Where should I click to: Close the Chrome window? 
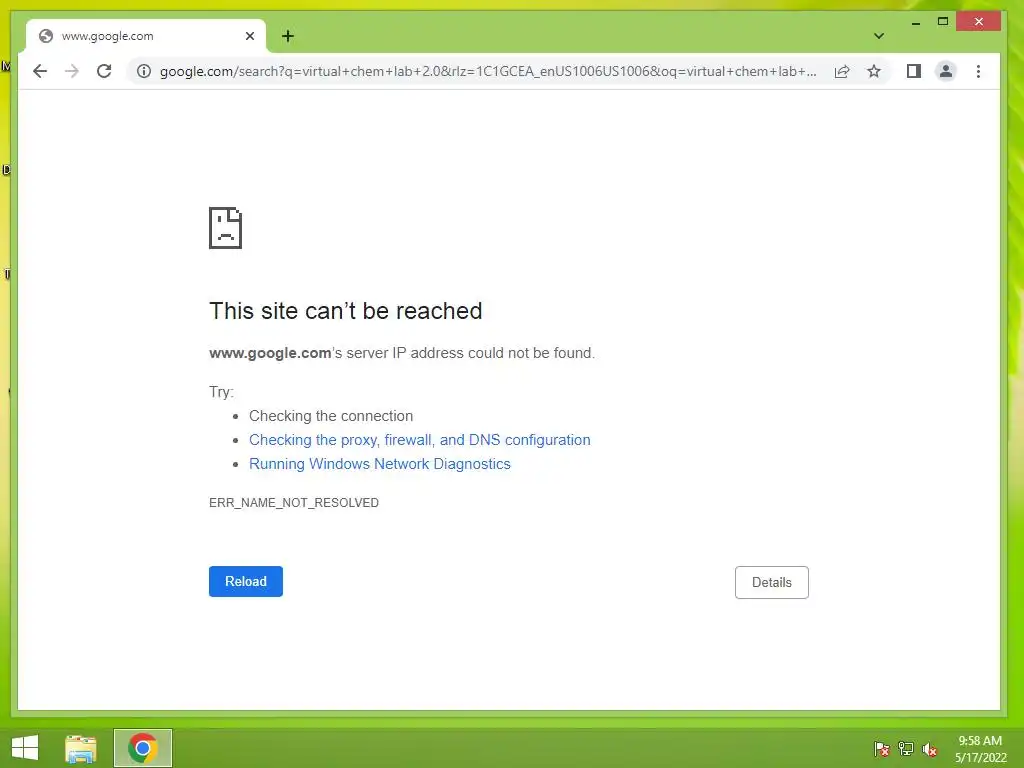(x=978, y=22)
